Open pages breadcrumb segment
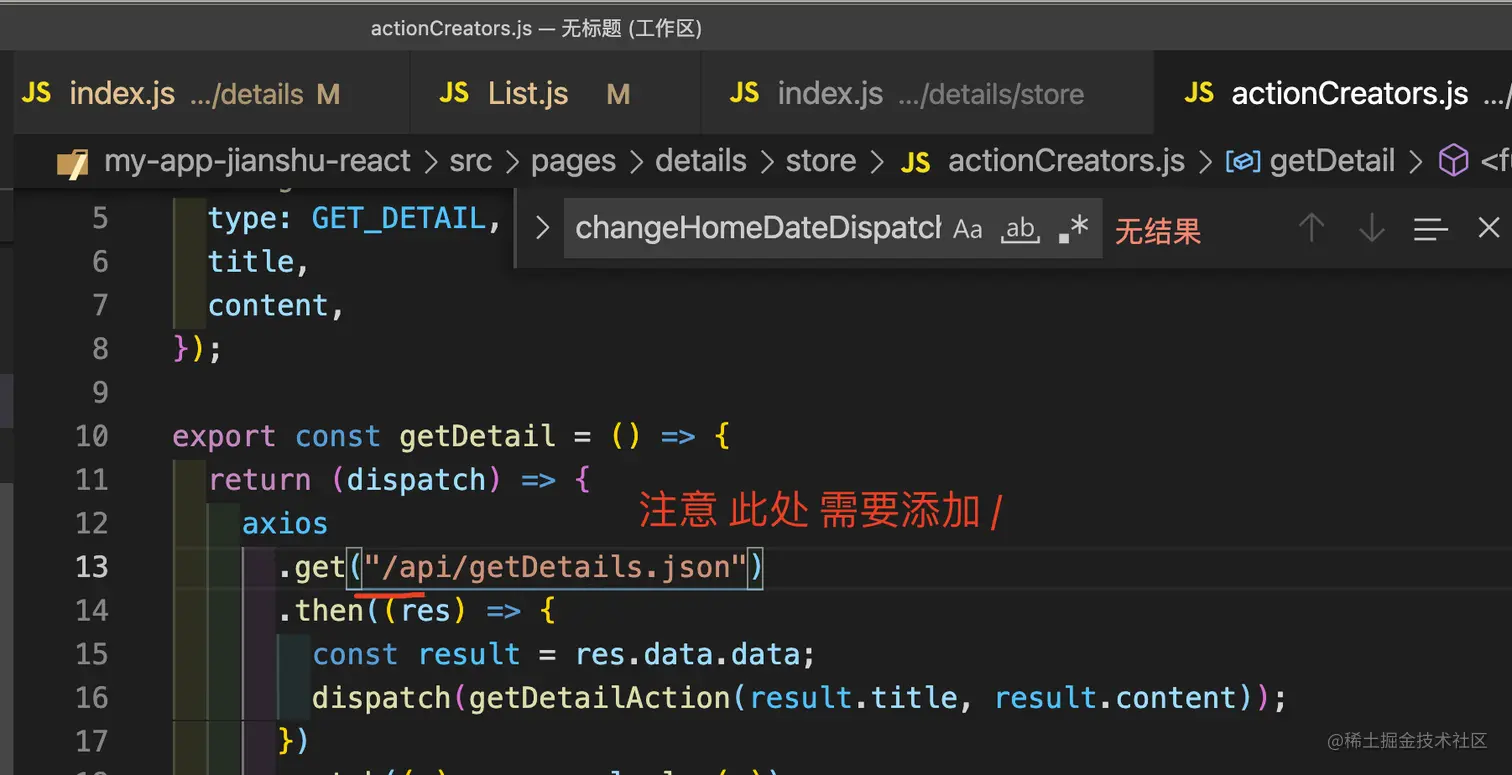 [x=573, y=161]
